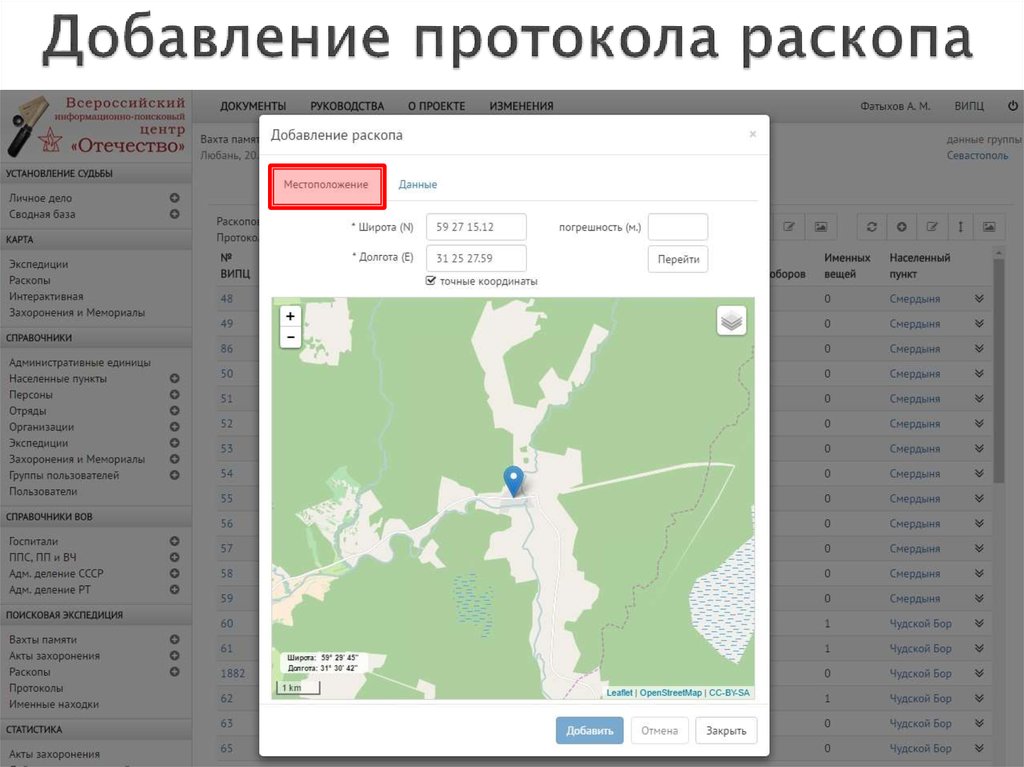1024x767 pixels.
Task: Open the image attachment icon in the toolbar
Action: pyautogui.click(x=988, y=227)
